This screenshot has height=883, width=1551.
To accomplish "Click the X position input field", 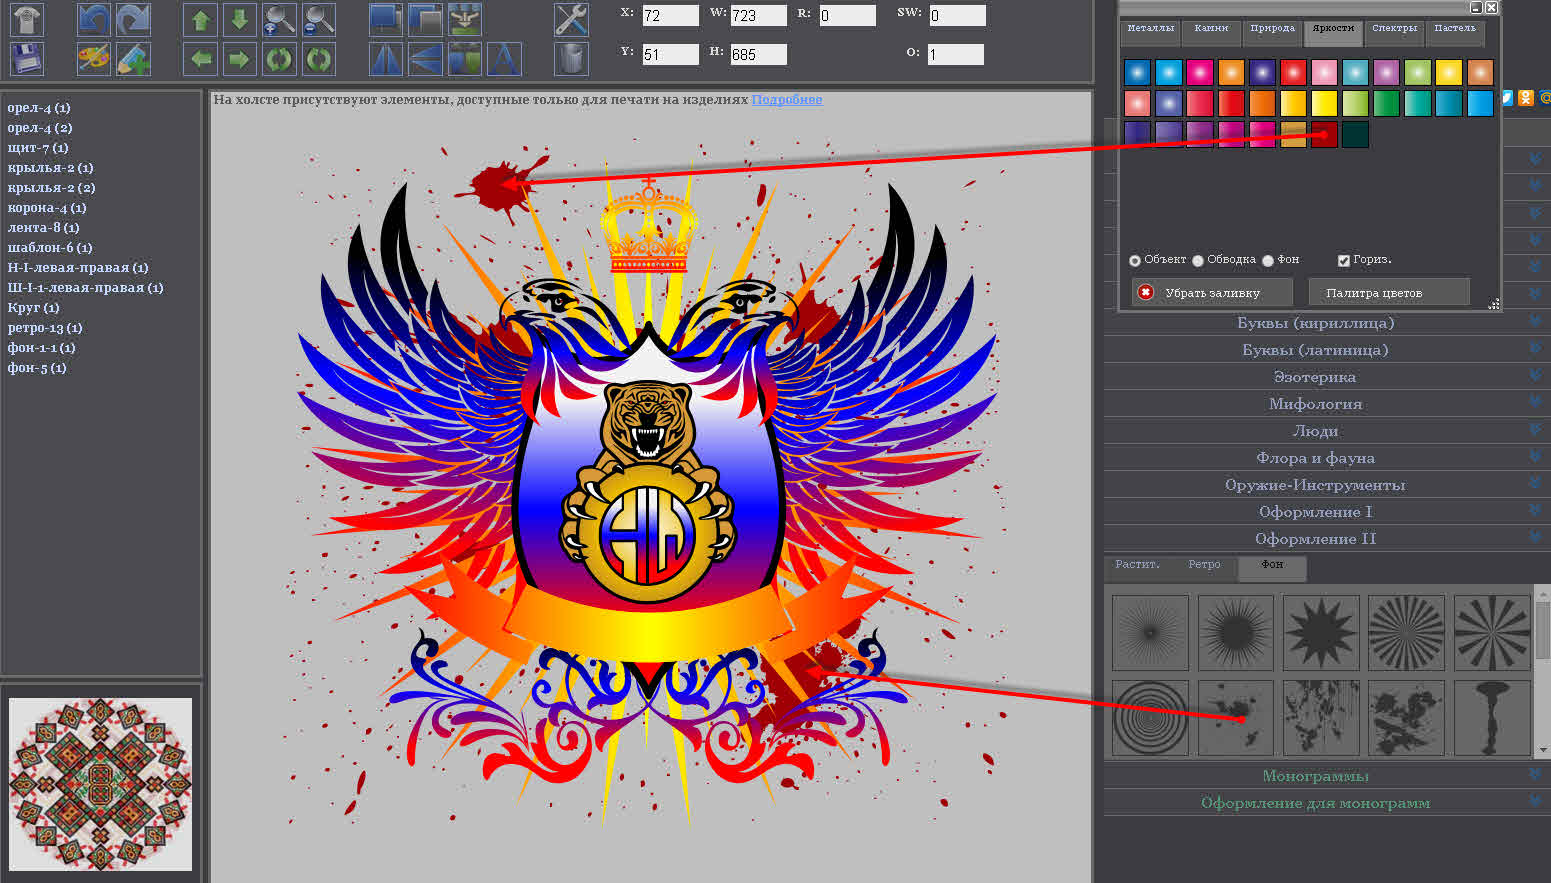I will [x=669, y=15].
